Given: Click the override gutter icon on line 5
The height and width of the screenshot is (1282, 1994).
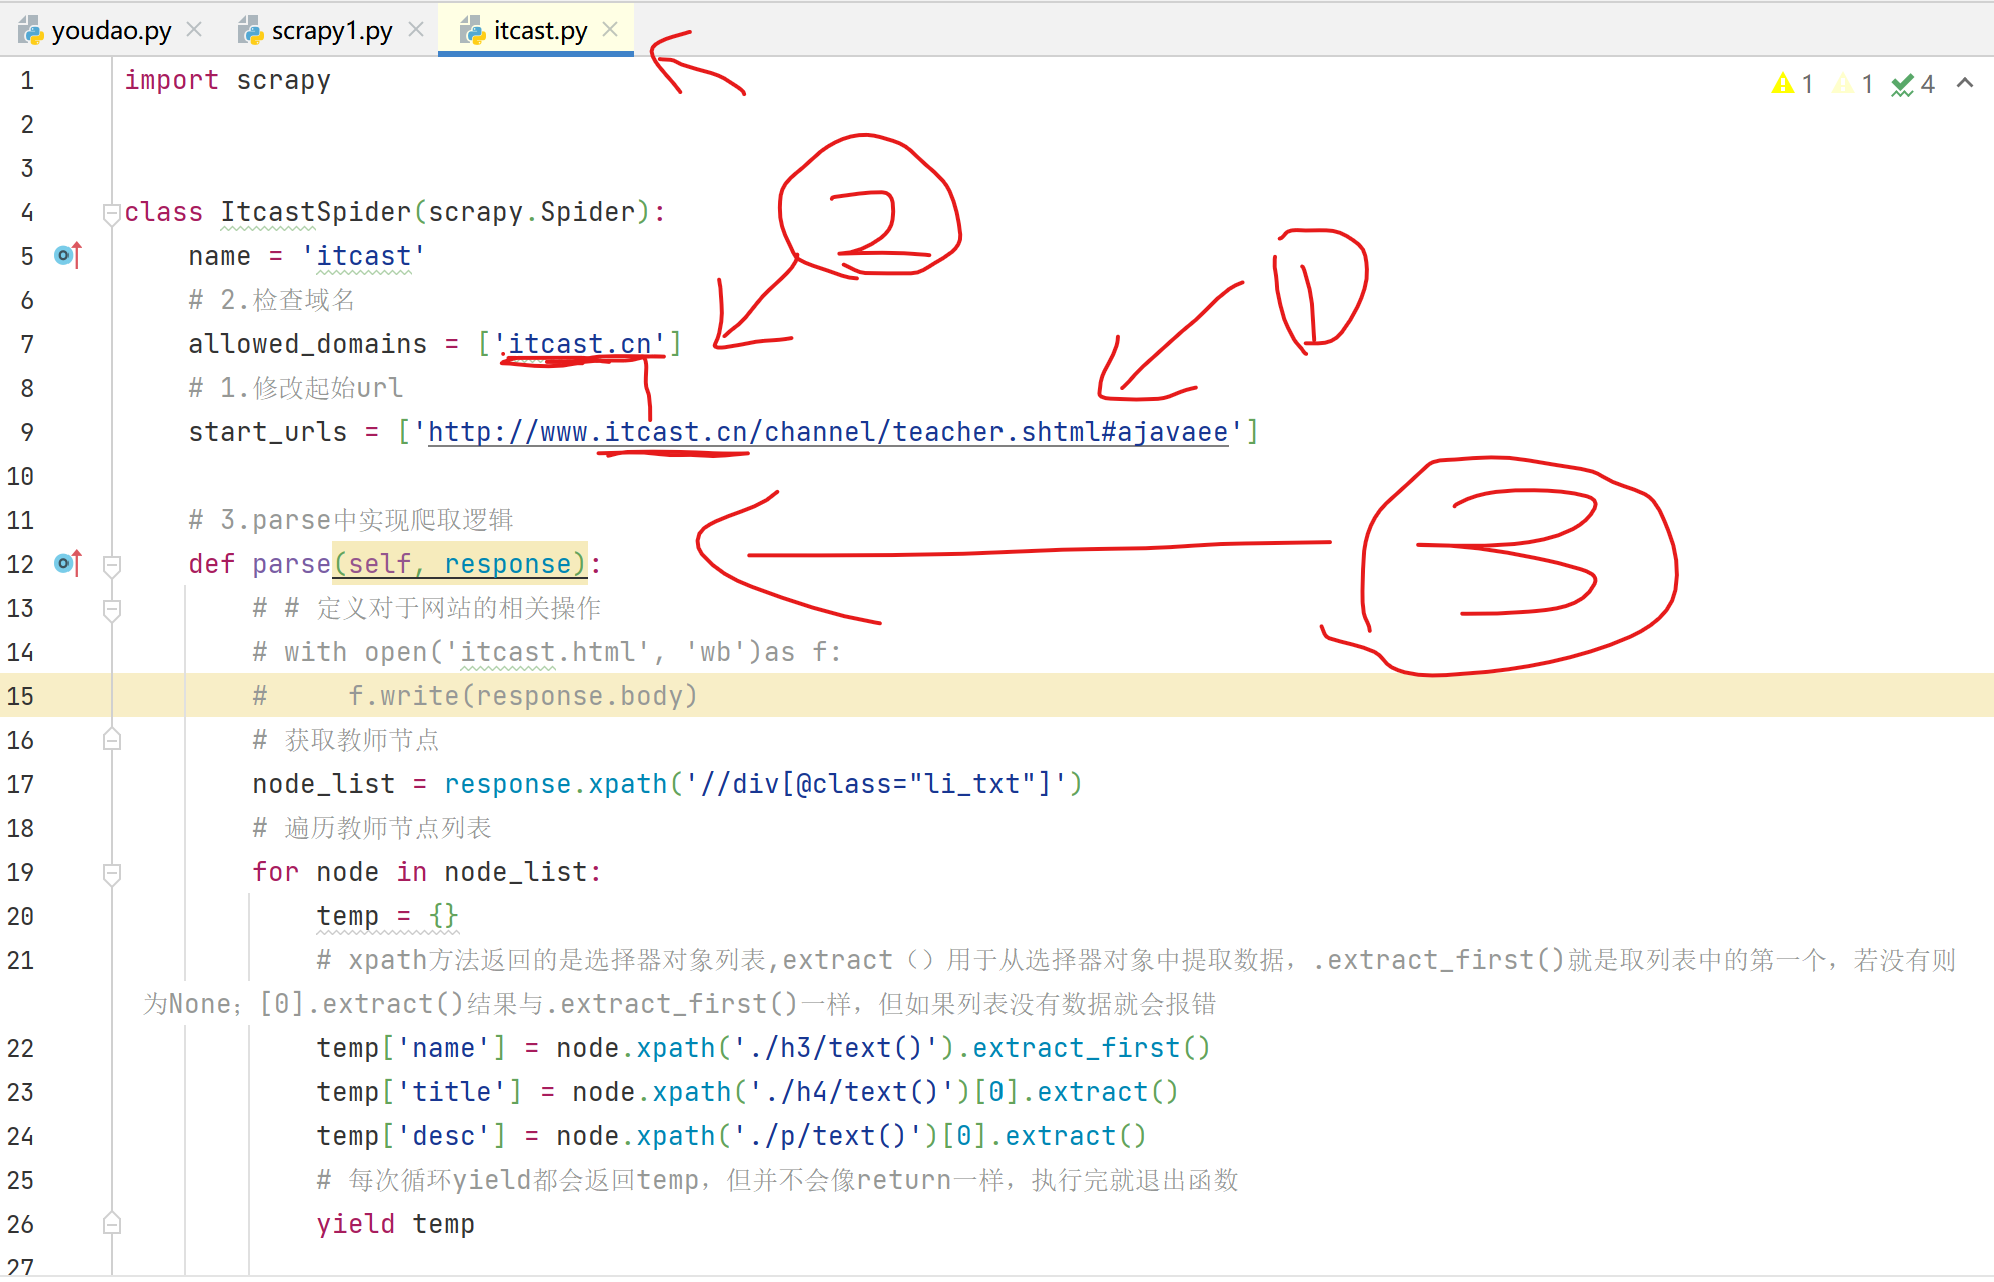Looking at the screenshot, I should pos(67,256).
